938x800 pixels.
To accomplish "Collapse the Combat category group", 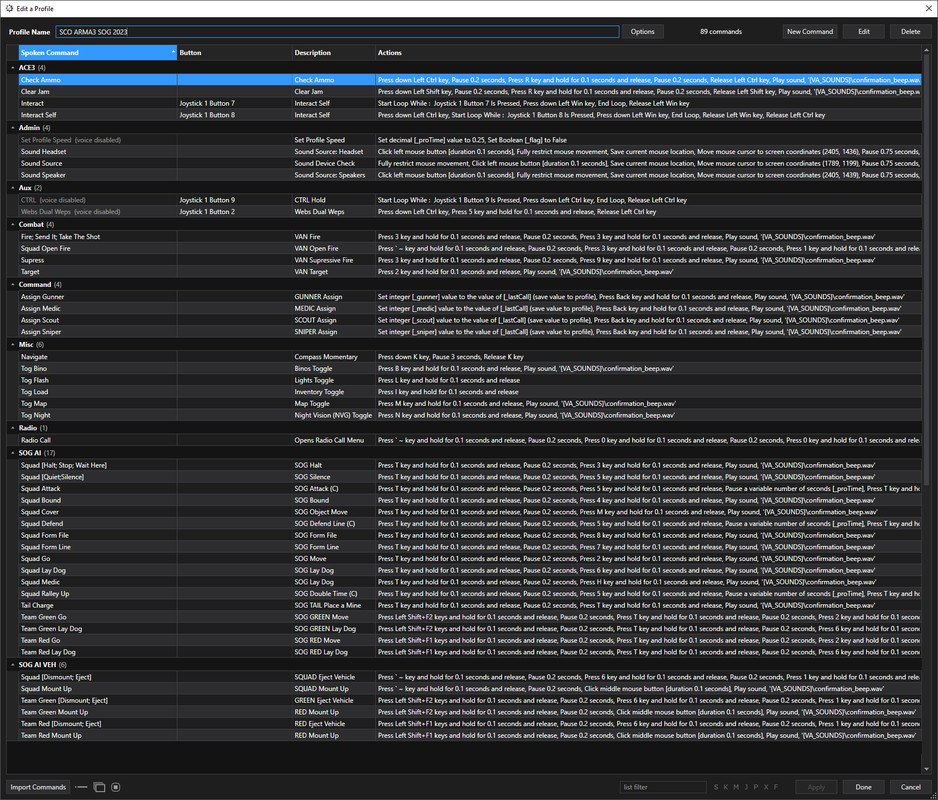I will pyautogui.click(x=13, y=224).
